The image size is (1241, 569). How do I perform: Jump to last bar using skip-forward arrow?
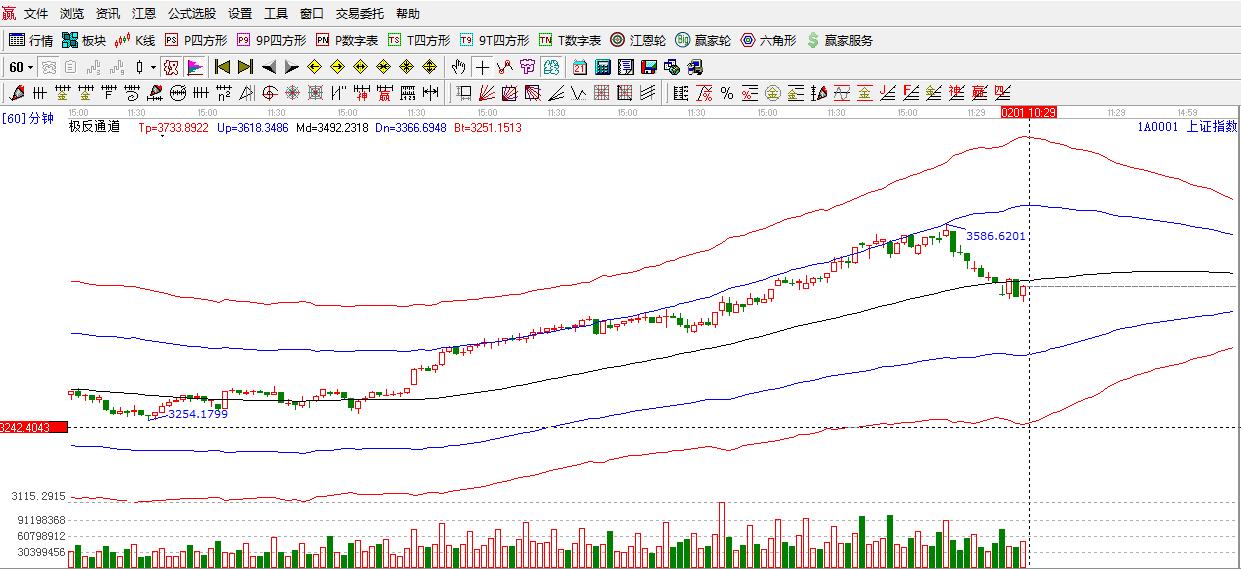(245, 67)
